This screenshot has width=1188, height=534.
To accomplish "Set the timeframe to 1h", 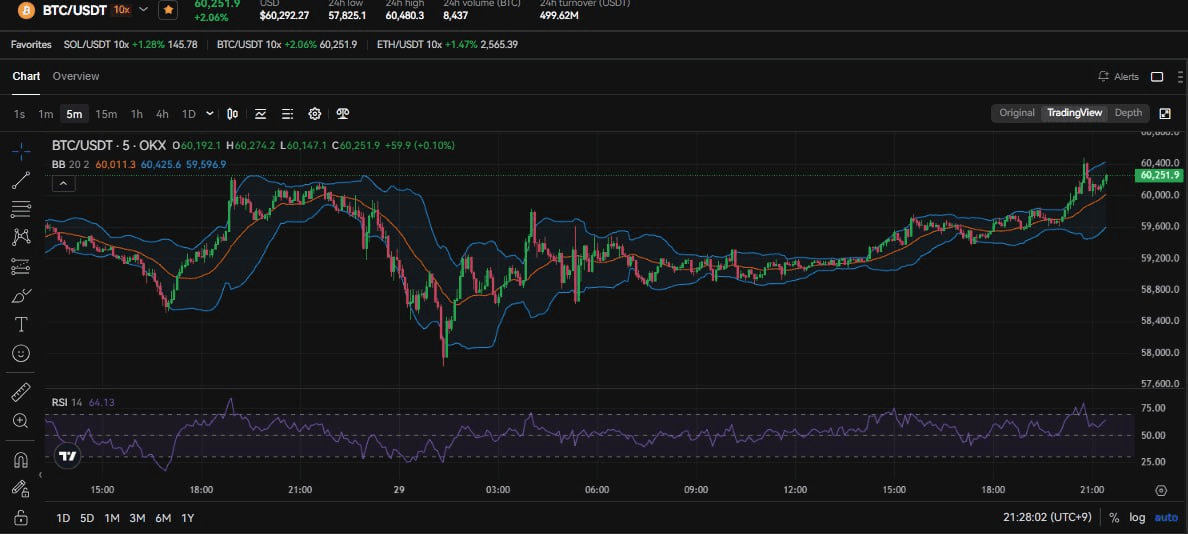I will point(136,114).
